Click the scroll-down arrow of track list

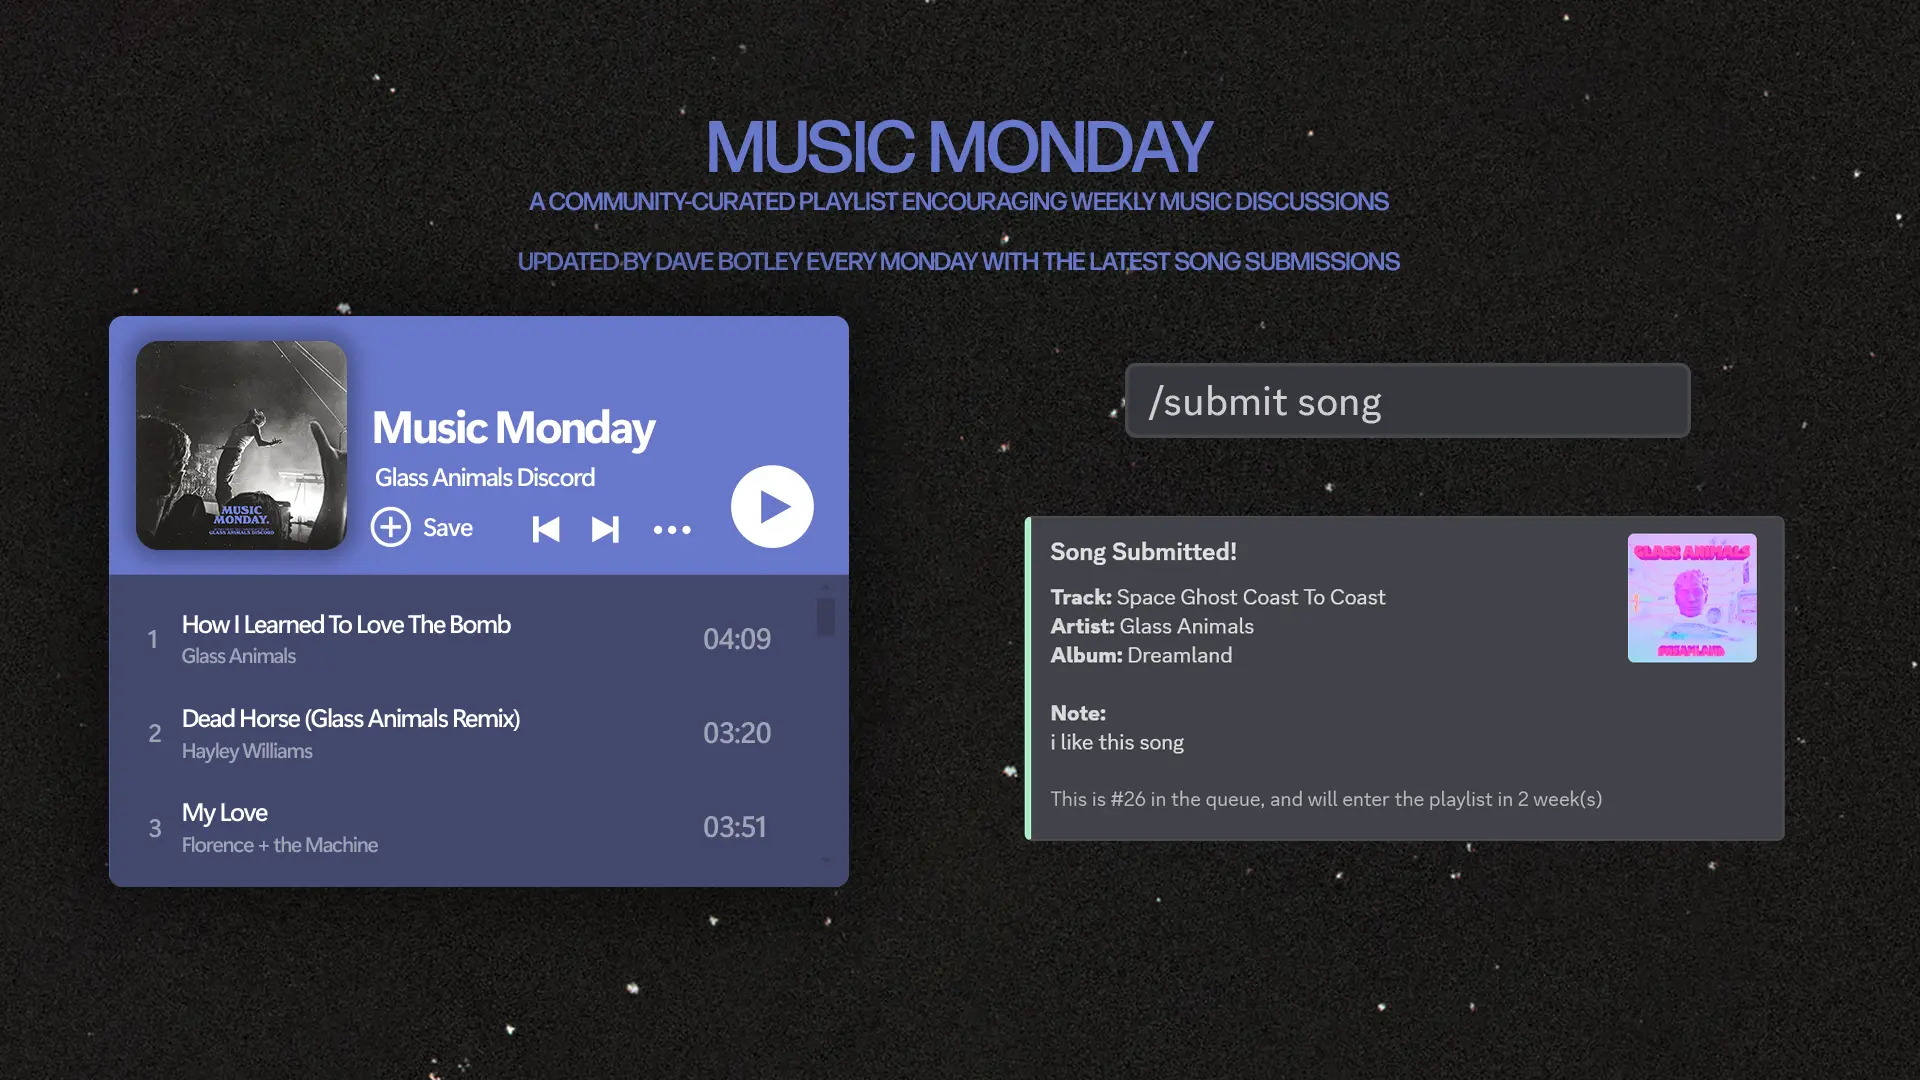[826, 860]
